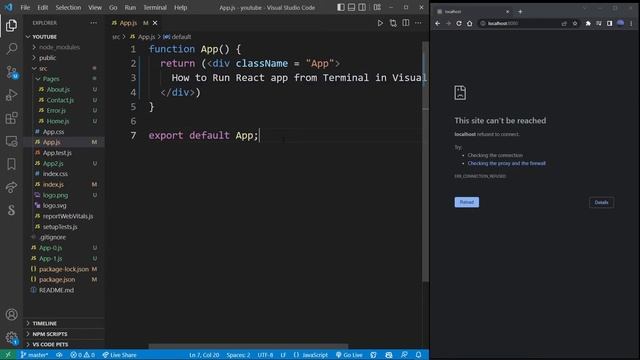Screen dimensions: 640x360
Task: Open the Terminal menu
Action: (x=155, y=7)
